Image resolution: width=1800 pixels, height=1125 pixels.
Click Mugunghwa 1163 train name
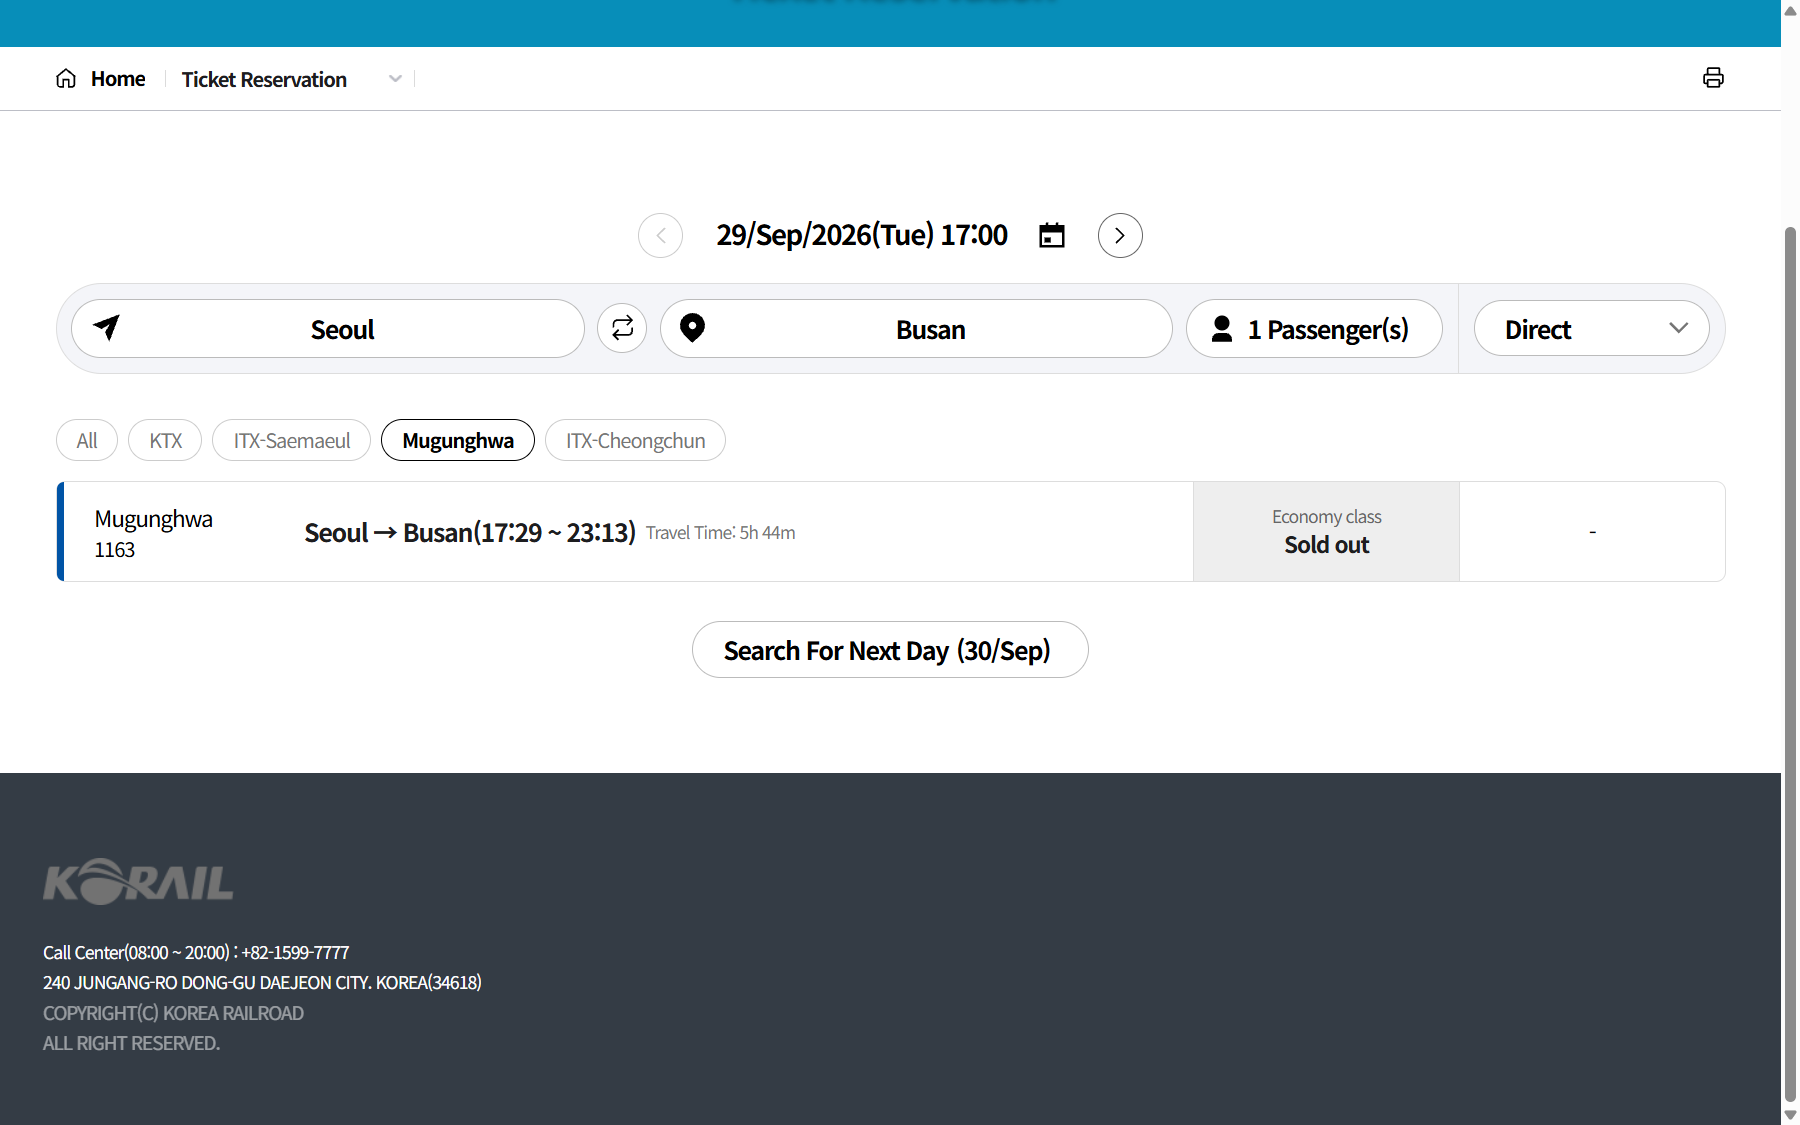coord(154,533)
